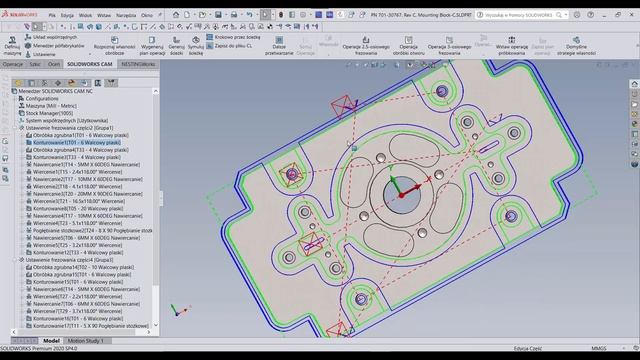Switch to the Szkic tab
This screenshot has height=360, width=640.
coord(35,64)
